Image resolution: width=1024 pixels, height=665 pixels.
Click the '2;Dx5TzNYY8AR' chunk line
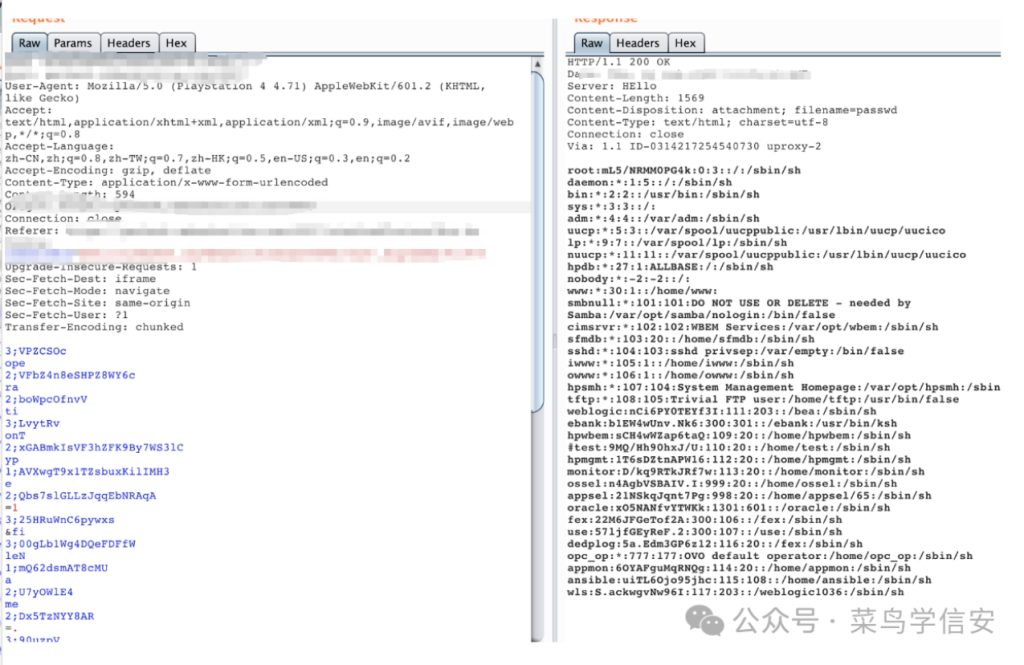[x=49, y=616]
